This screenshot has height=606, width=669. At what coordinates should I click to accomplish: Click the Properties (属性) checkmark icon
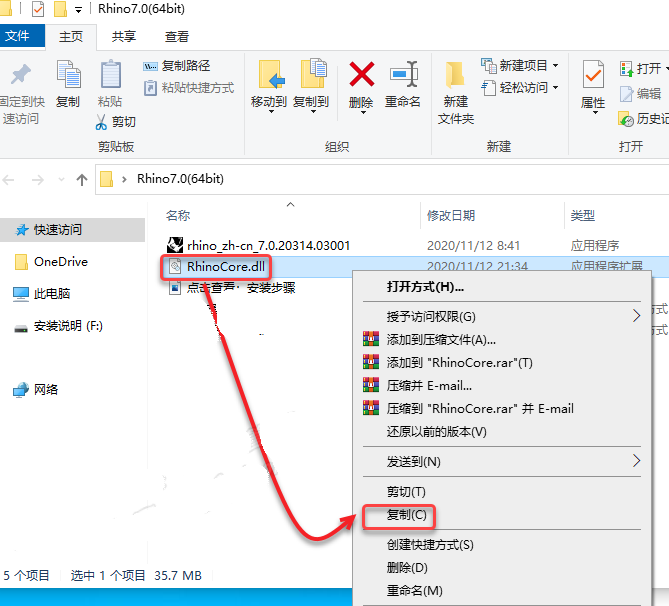(593, 74)
